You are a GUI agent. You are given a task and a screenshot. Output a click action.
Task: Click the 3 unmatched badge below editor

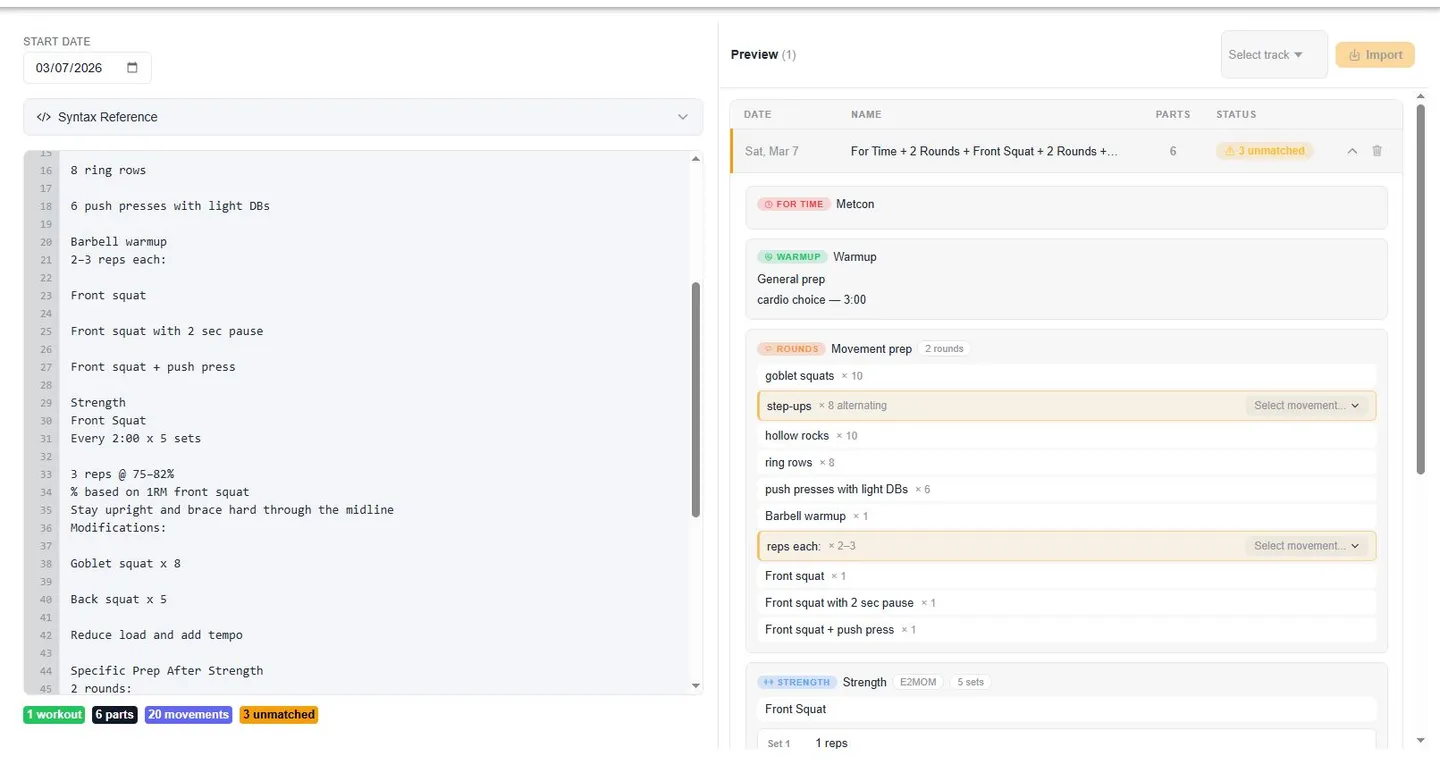coord(279,715)
